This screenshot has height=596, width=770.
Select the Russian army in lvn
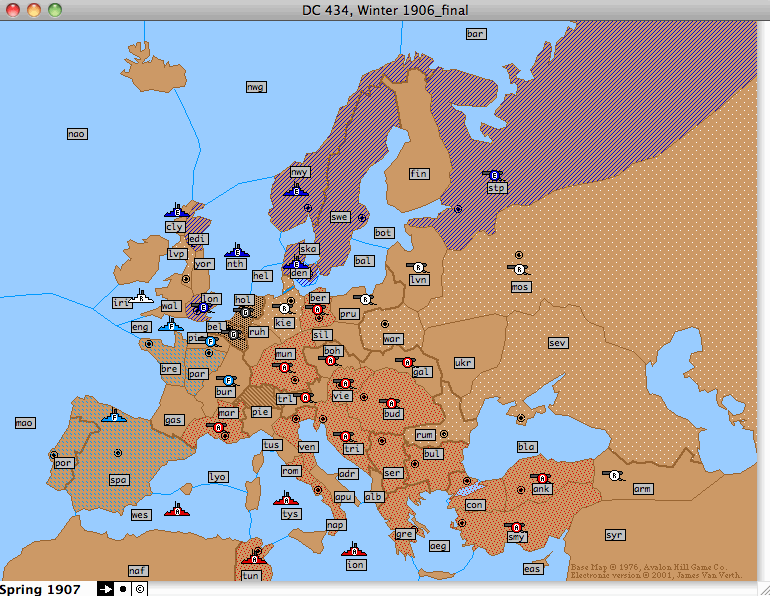point(417,268)
